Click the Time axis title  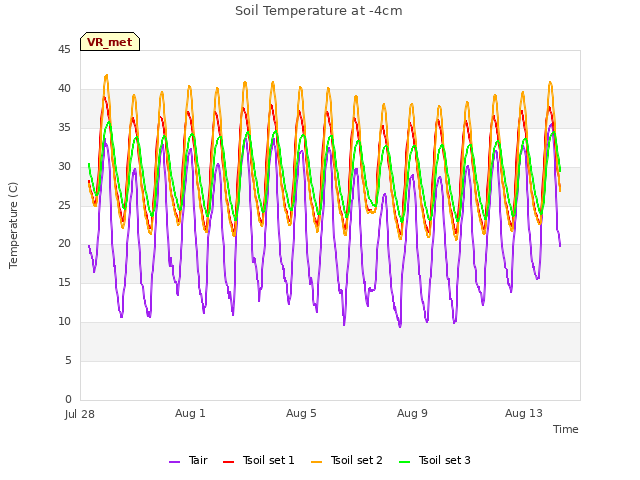[x=565, y=429]
